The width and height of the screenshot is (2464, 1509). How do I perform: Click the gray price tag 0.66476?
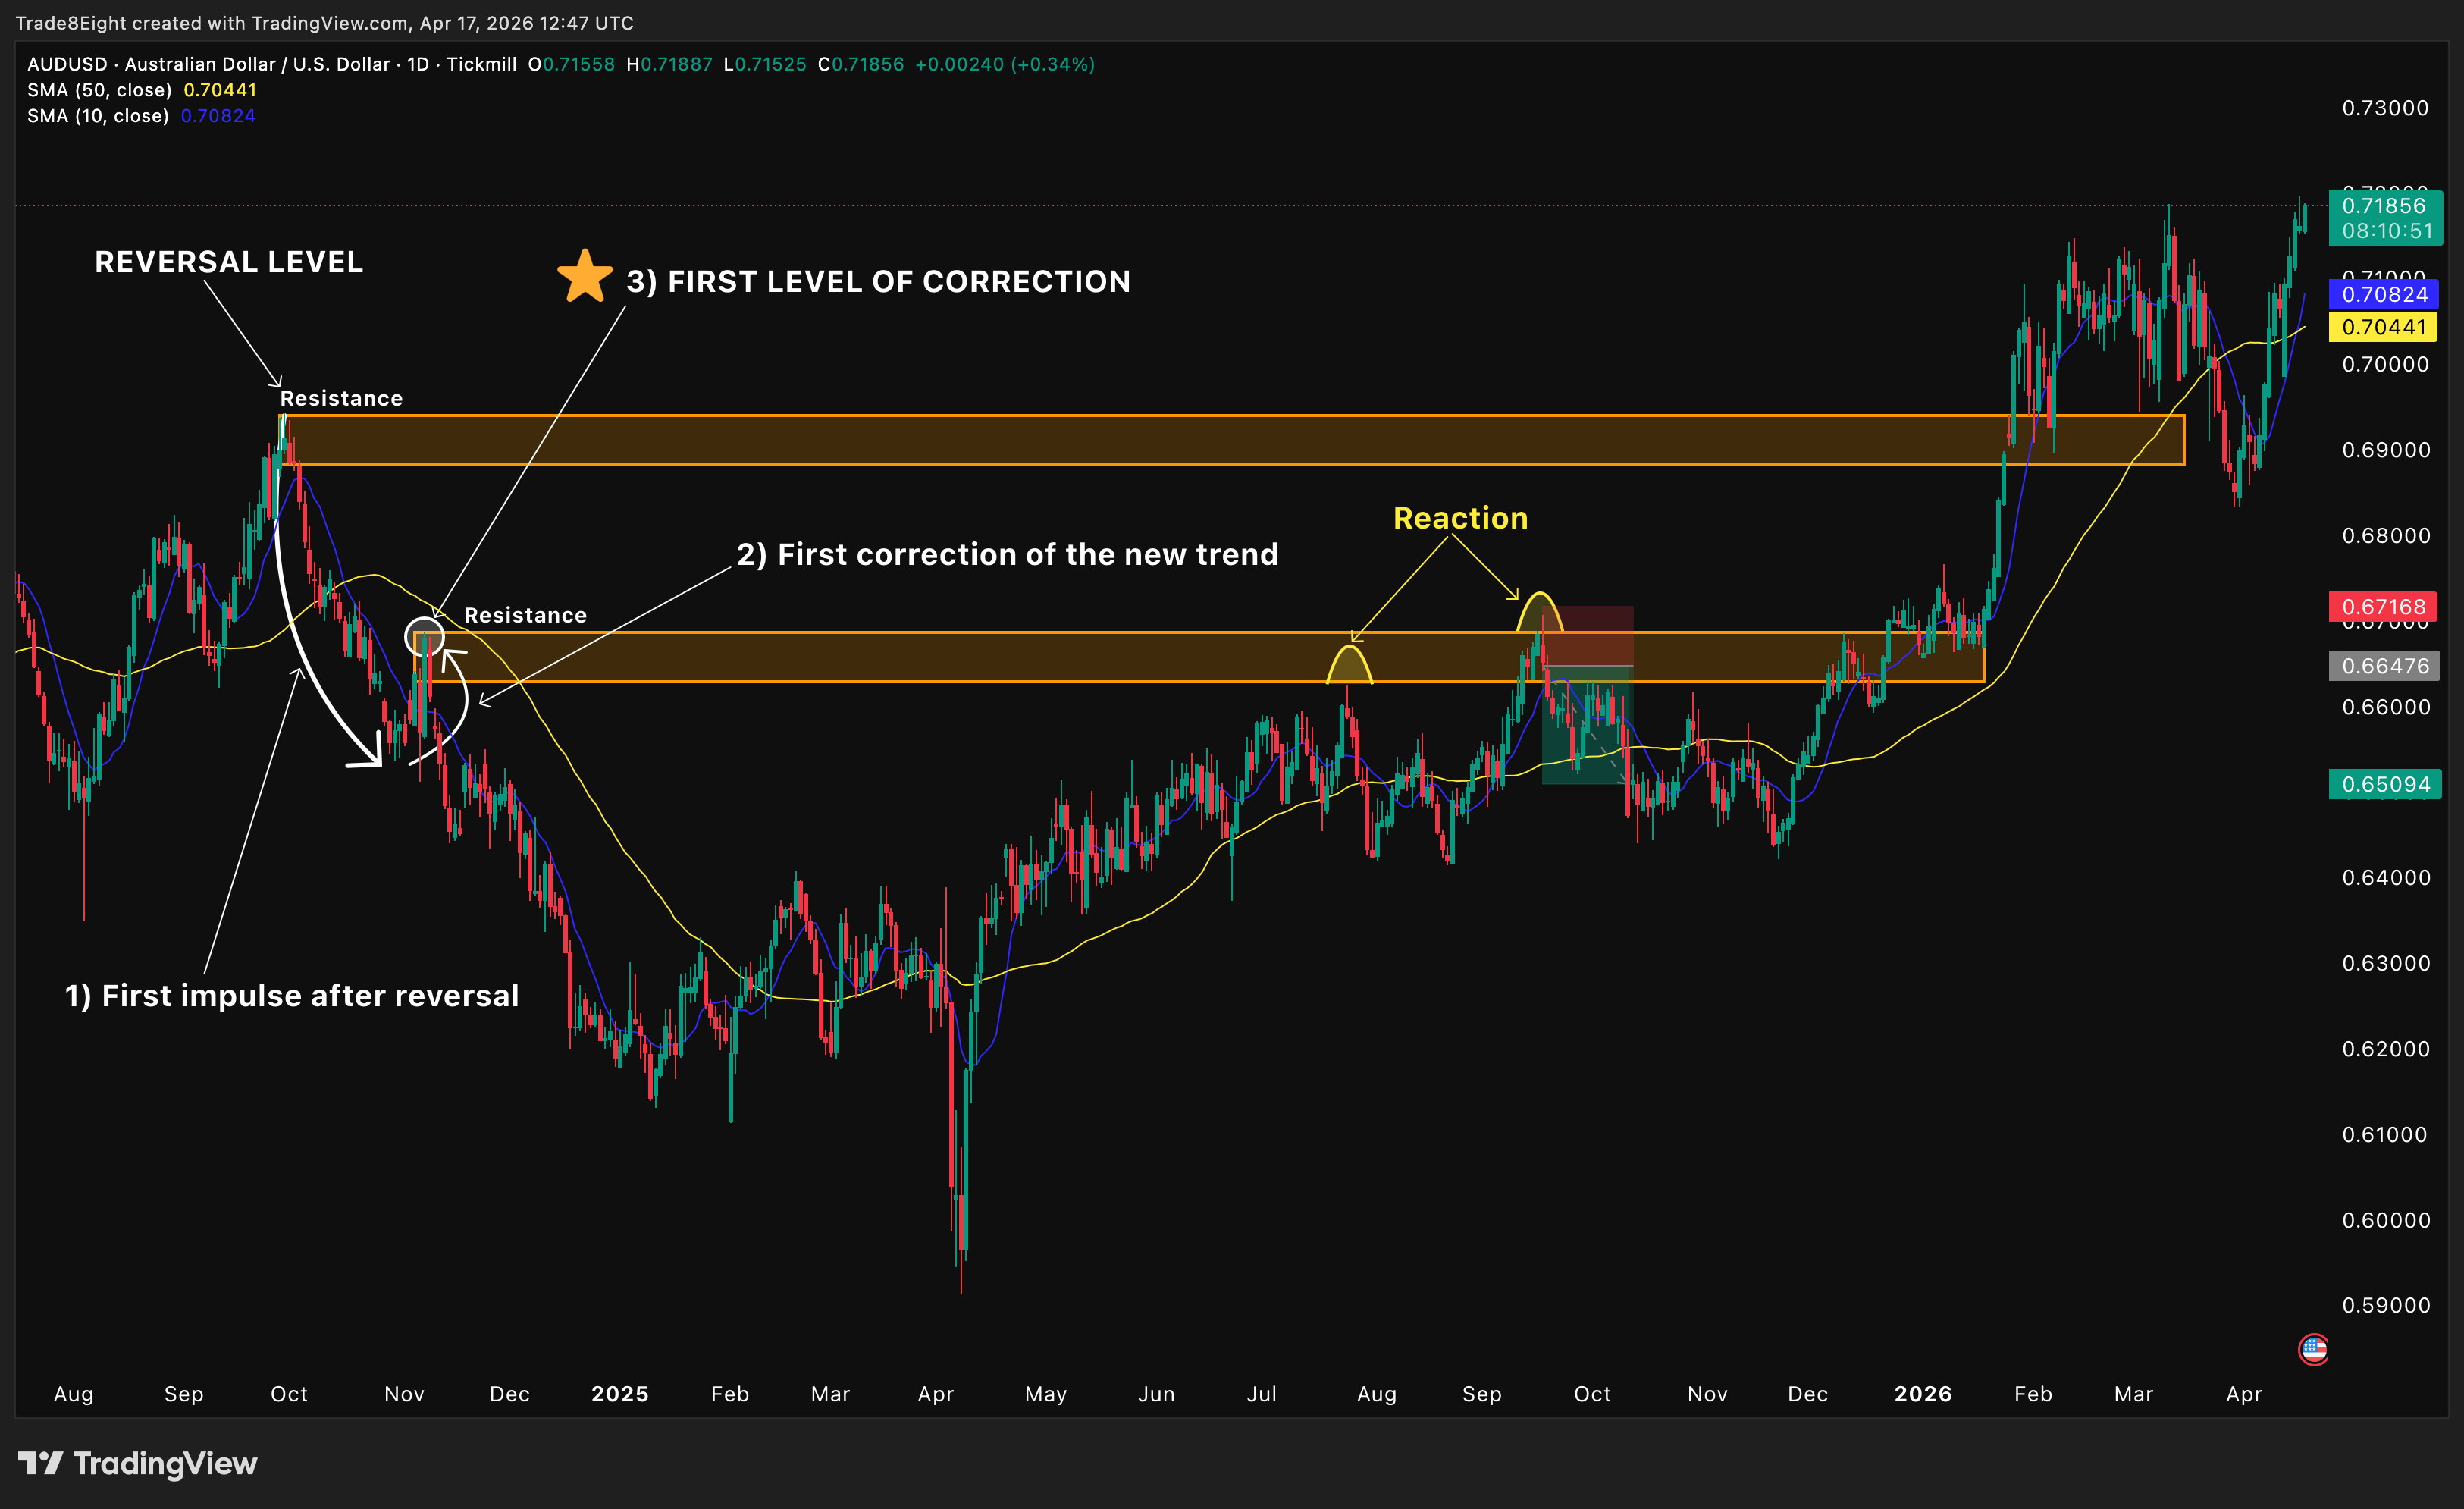[2384, 666]
